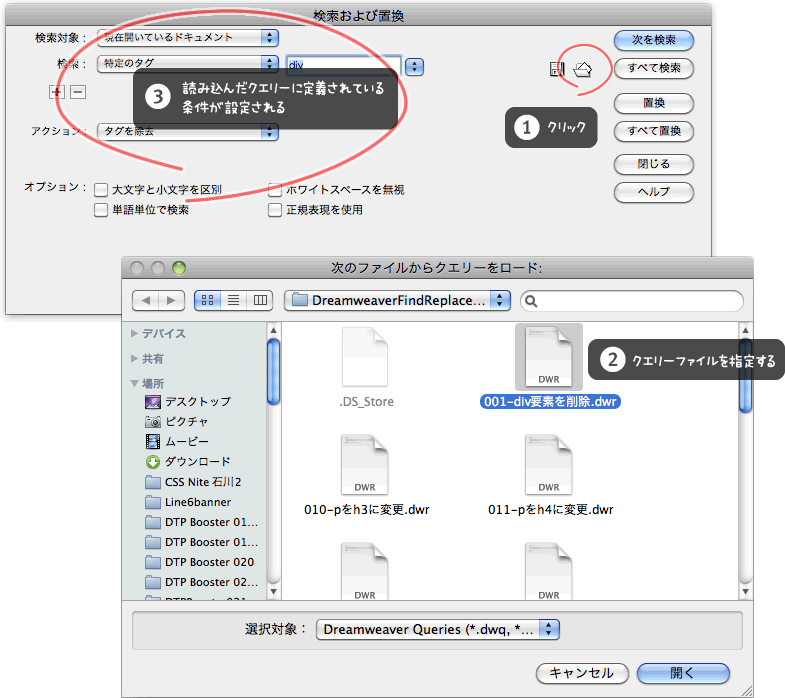Click the file dialog search field
785x698 pixels.
(632, 301)
